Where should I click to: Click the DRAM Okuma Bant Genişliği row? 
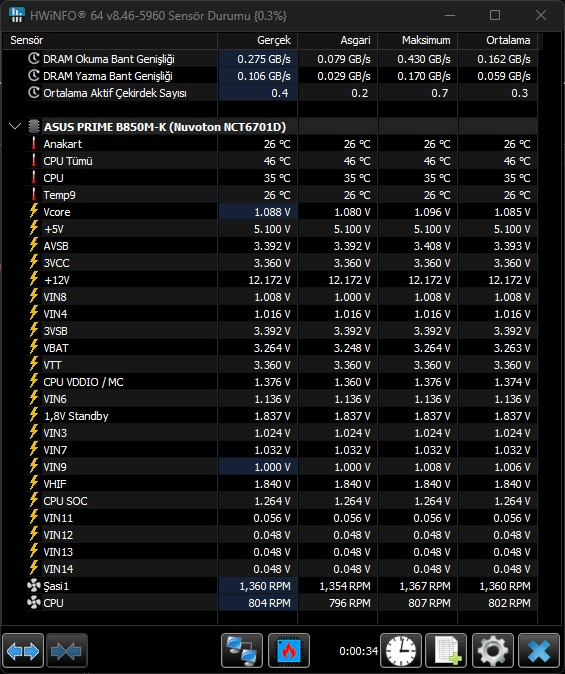[270, 59]
